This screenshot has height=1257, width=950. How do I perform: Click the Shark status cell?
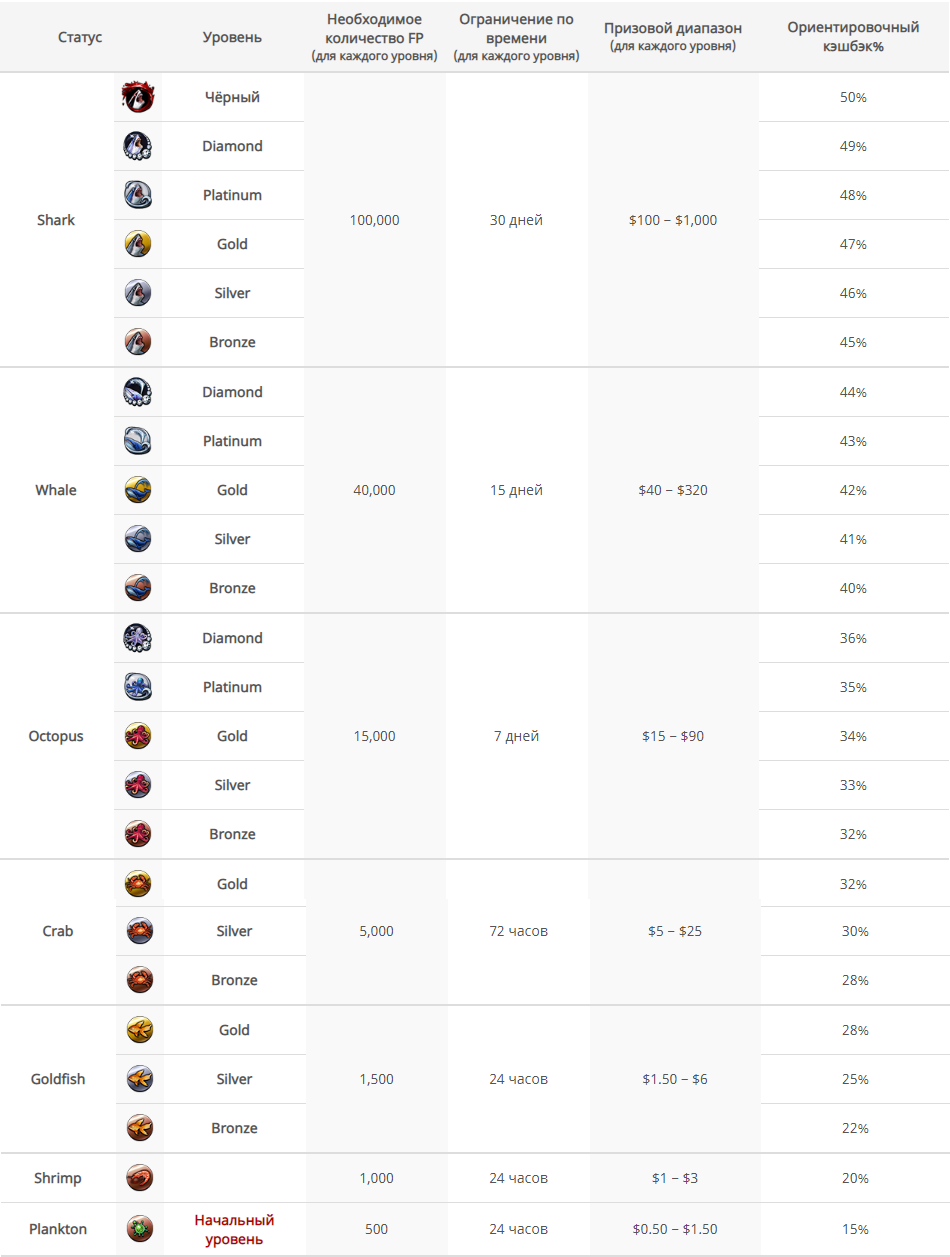tap(56, 220)
